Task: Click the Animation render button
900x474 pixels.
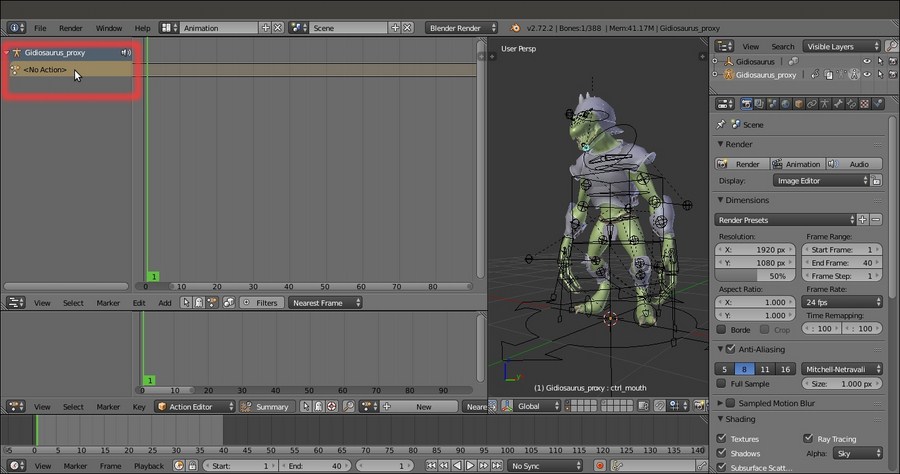Action: [797, 164]
